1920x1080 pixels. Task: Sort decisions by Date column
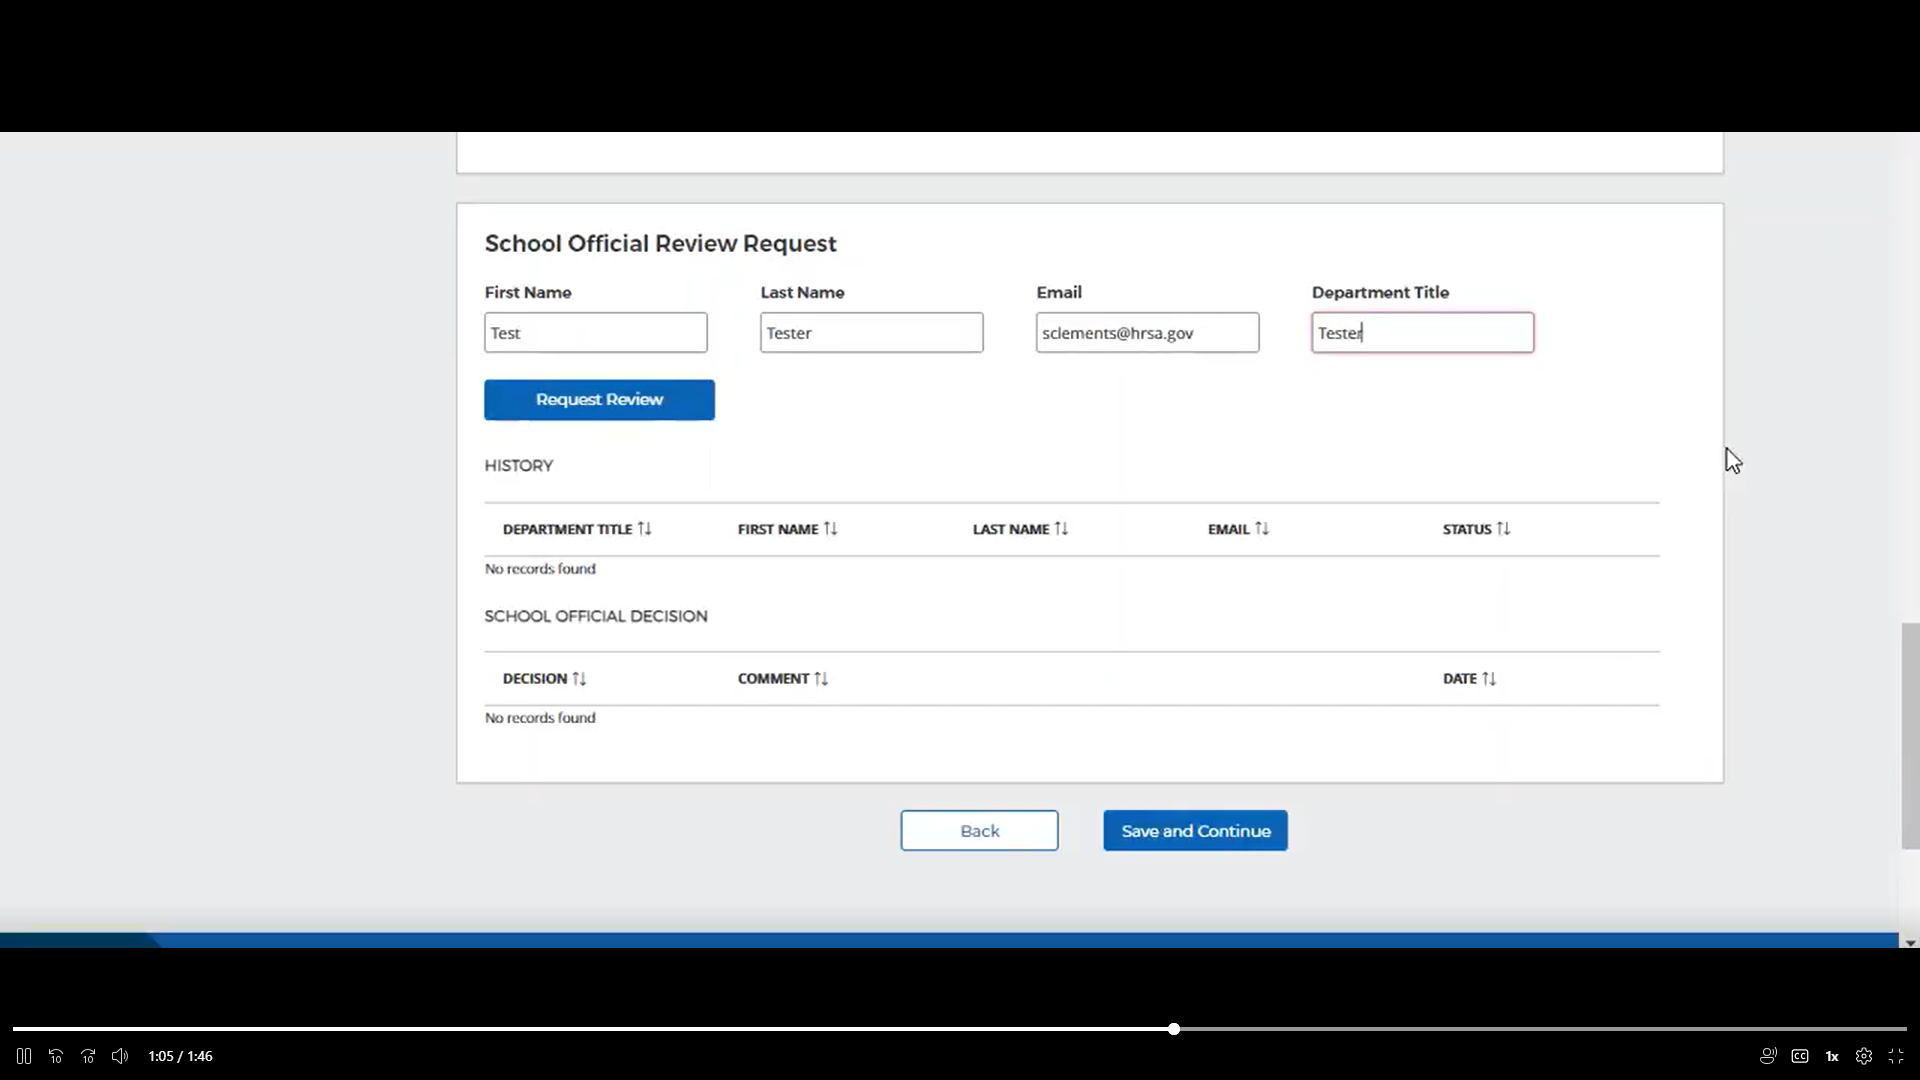click(1469, 678)
